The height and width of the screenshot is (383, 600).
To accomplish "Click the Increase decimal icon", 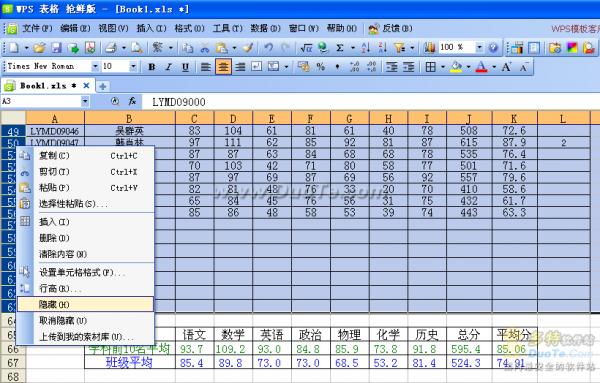I will tap(354, 67).
